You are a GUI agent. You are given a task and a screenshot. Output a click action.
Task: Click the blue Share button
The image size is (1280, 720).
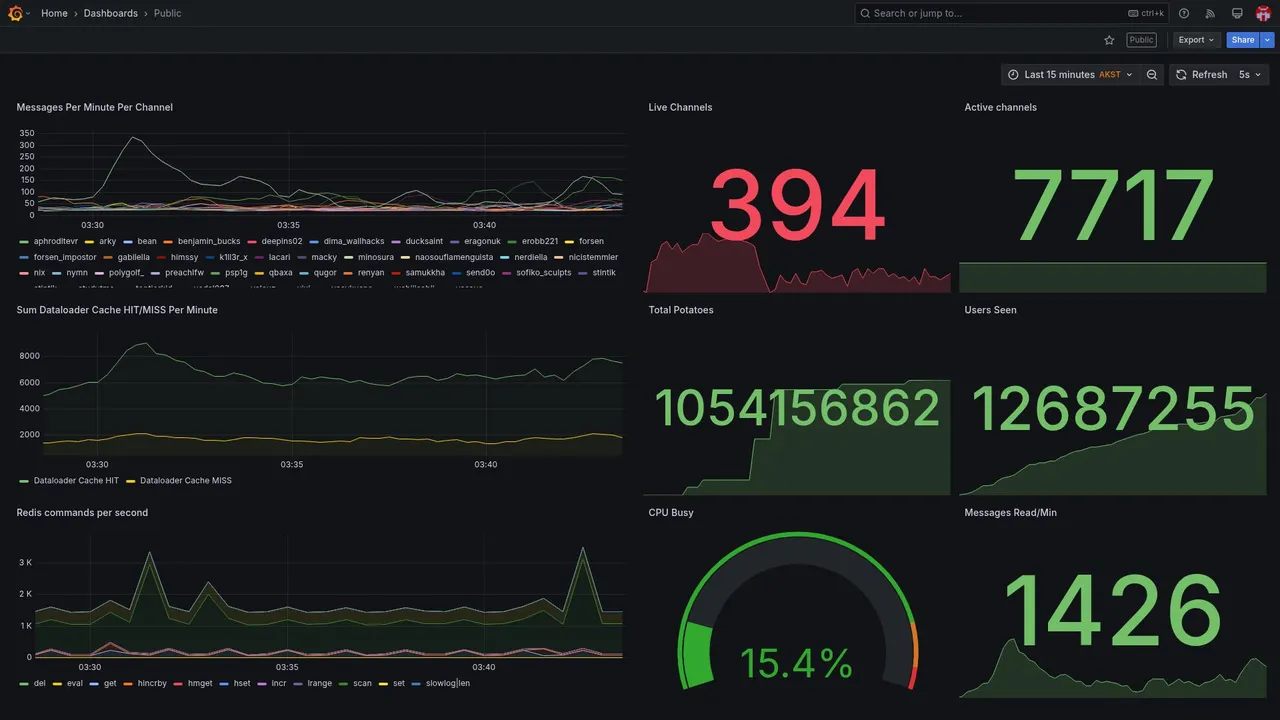coord(1243,40)
